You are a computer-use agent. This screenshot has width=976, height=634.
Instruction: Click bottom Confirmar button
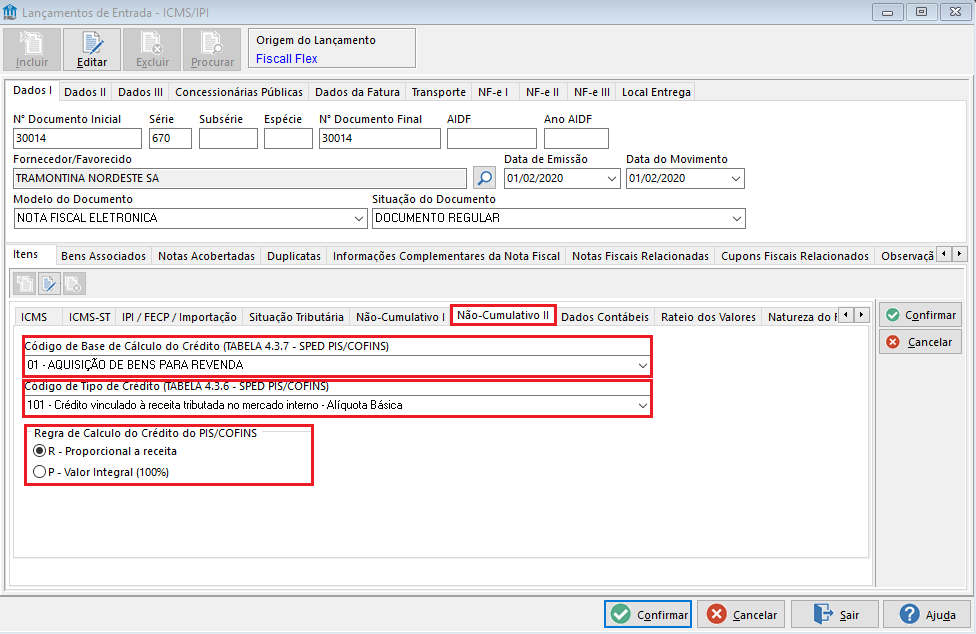pos(648,615)
